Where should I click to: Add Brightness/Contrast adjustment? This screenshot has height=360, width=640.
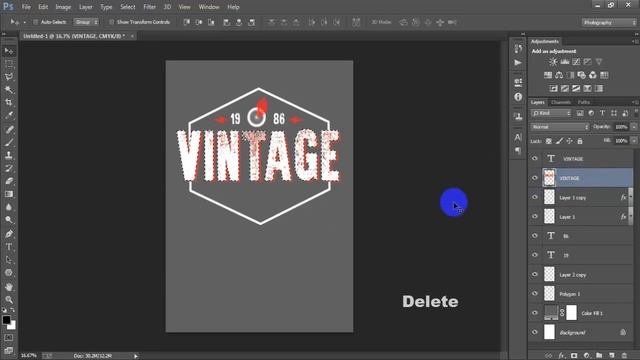point(553,62)
